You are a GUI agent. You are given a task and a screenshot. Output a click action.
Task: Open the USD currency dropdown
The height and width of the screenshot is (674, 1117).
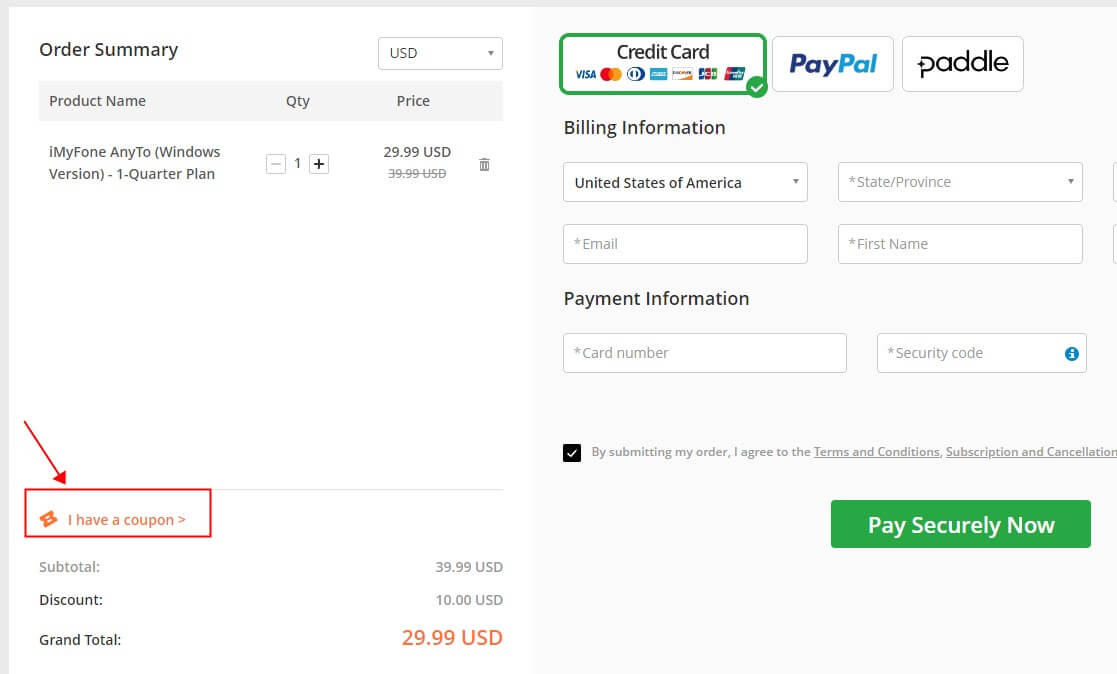click(440, 53)
